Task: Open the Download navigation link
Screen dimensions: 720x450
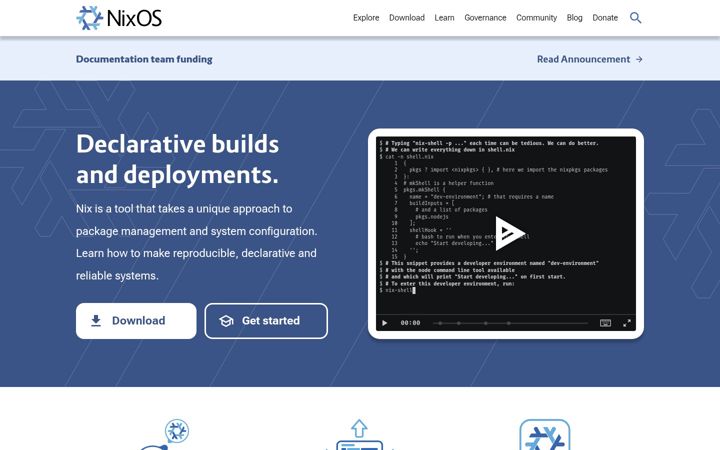Action: tap(407, 17)
